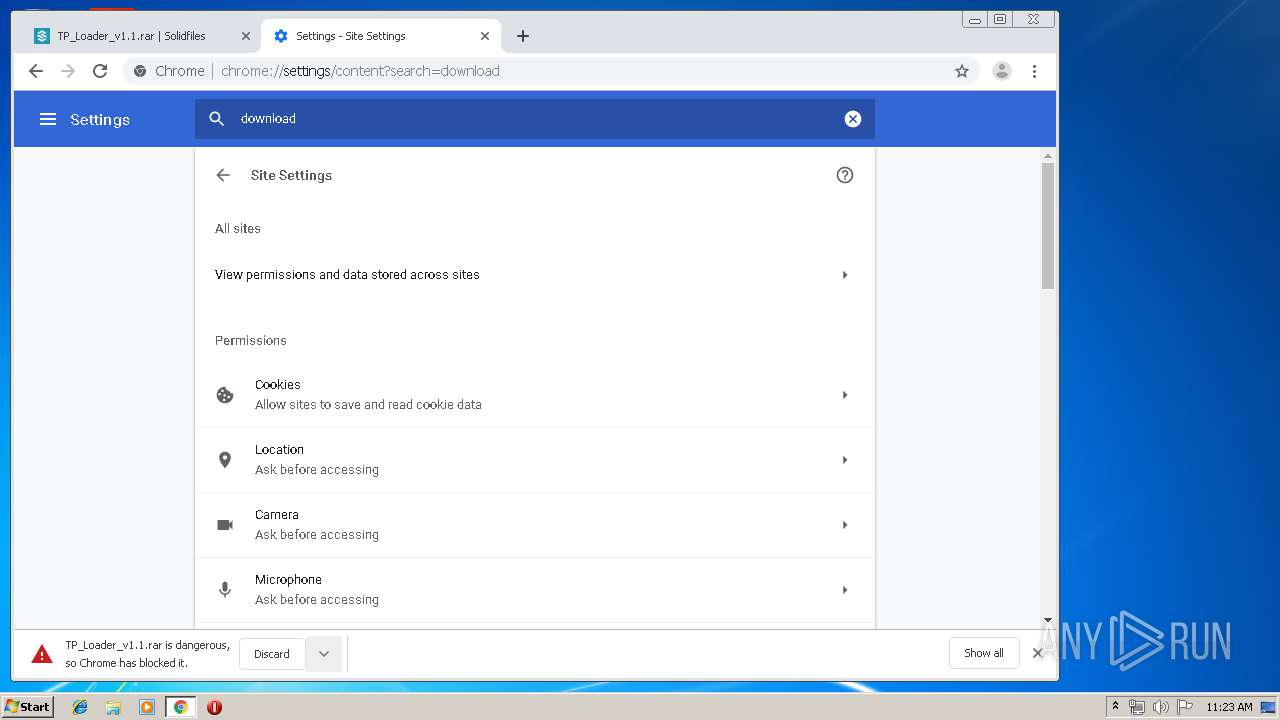The image size is (1280, 720).
Task: Click the Action Center flag icon
Action: (1184, 707)
